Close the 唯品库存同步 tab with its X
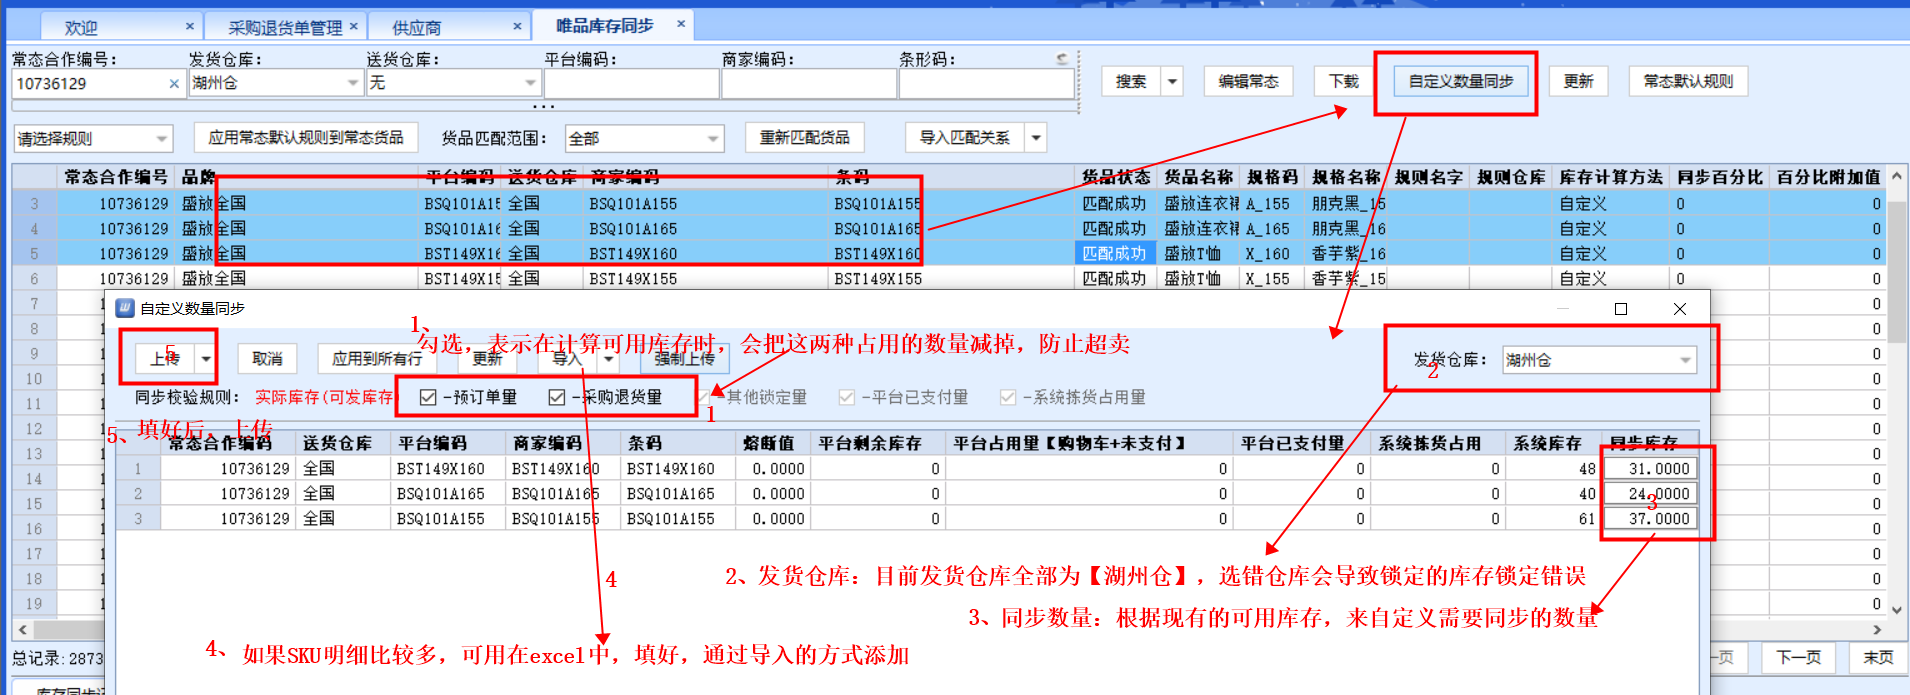 [x=681, y=24]
